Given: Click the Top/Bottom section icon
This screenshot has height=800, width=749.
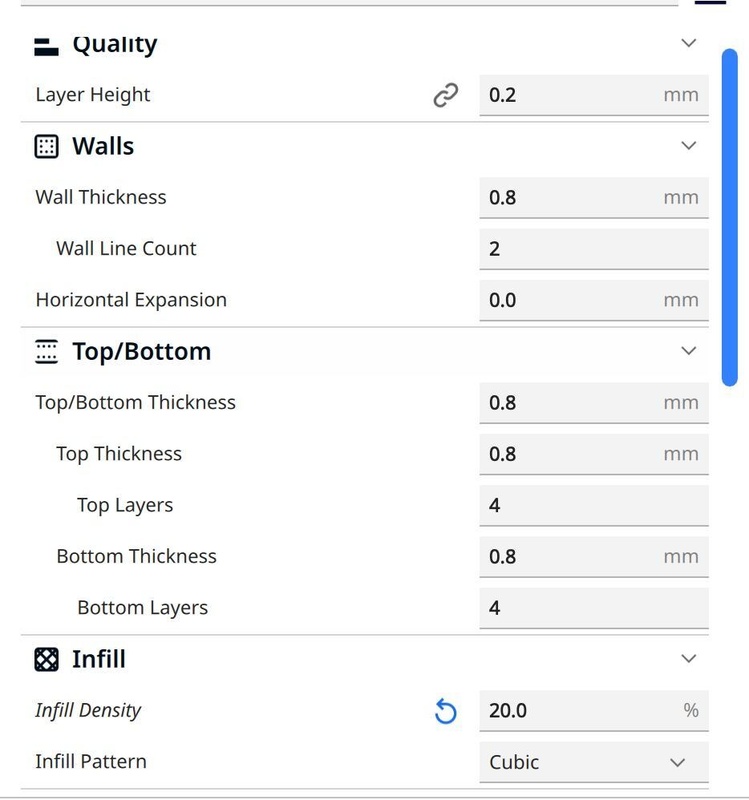Looking at the screenshot, I should pyautogui.click(x=46, y=352).
